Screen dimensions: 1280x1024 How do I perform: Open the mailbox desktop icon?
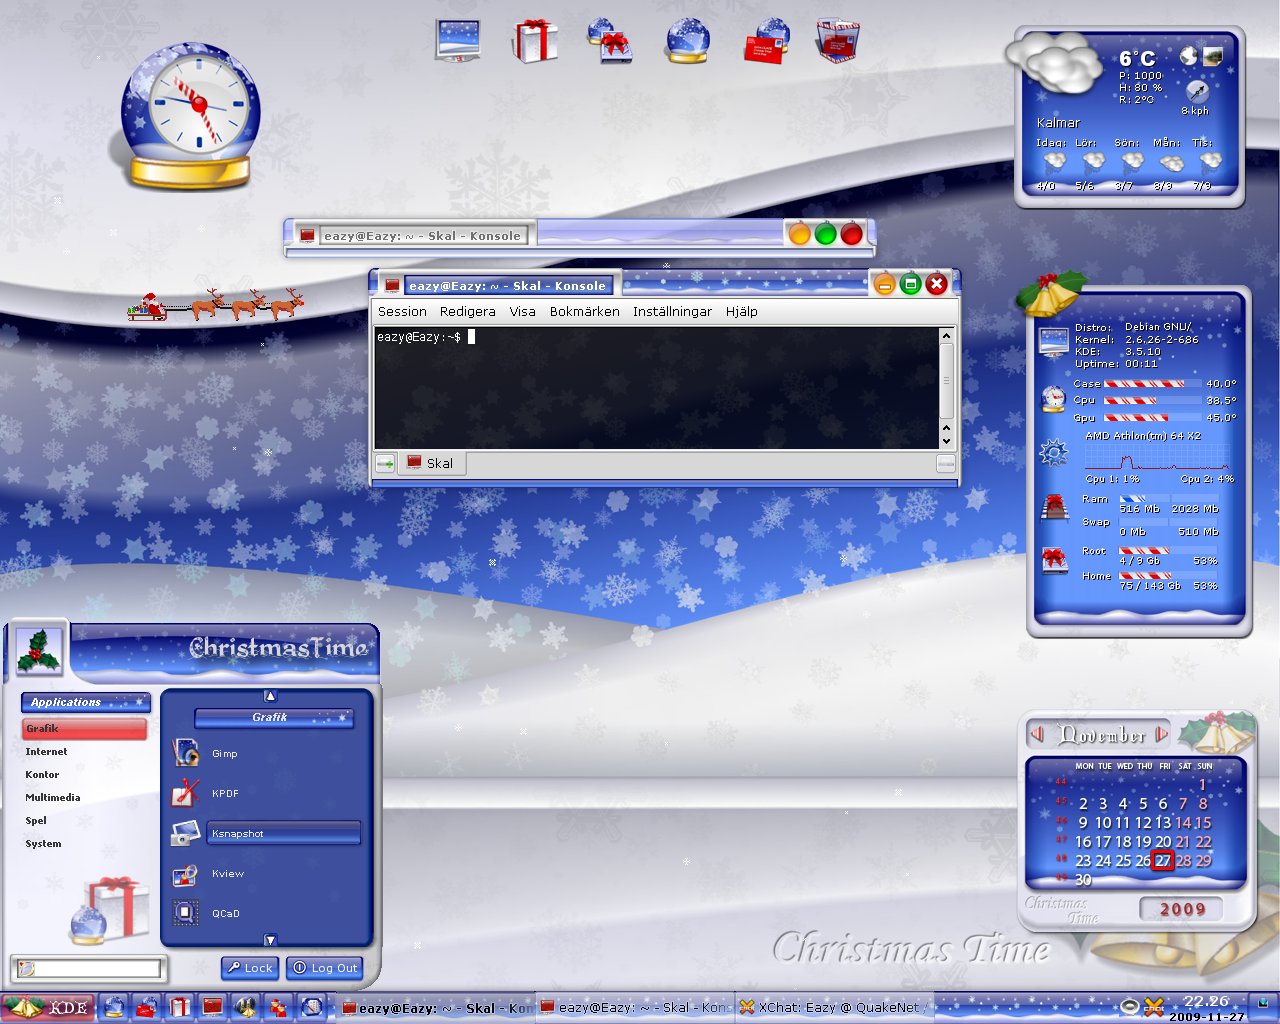coord(838,41)
